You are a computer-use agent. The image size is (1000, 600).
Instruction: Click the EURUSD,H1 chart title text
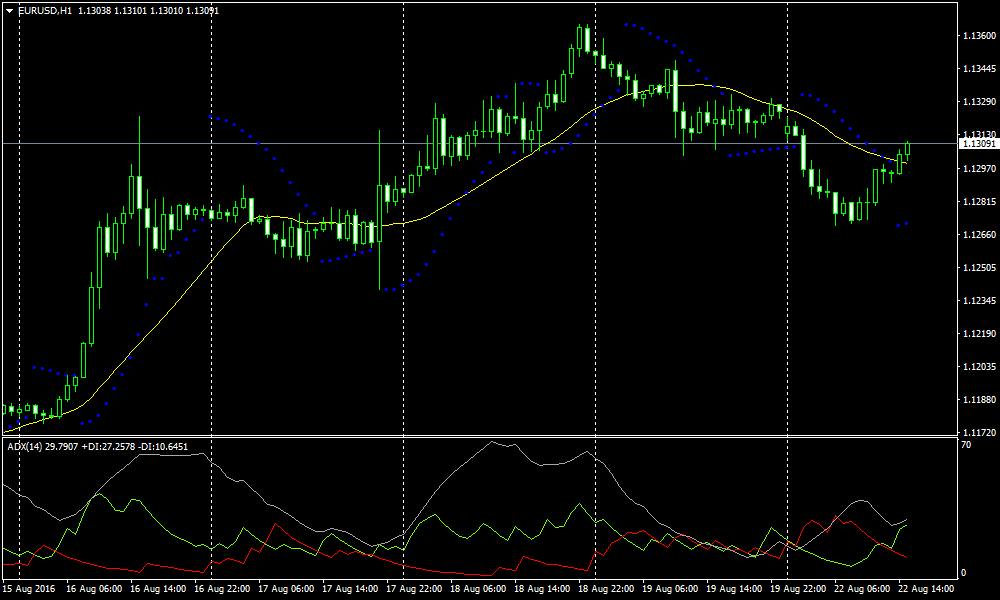click(x=45, y=11)
